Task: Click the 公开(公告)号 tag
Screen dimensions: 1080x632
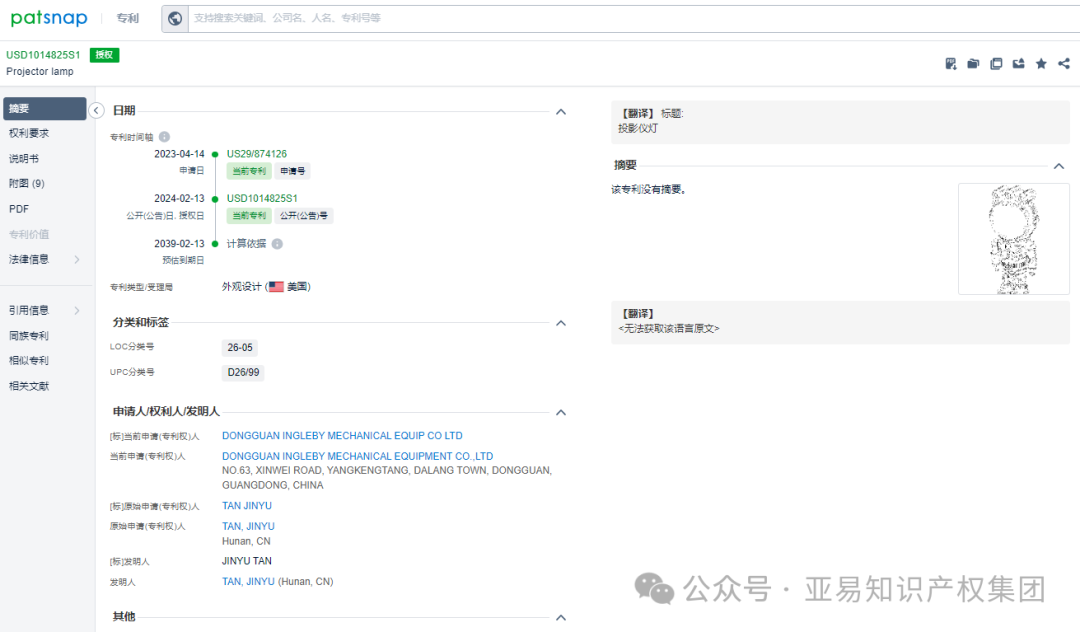Action: tap(304, 215)
